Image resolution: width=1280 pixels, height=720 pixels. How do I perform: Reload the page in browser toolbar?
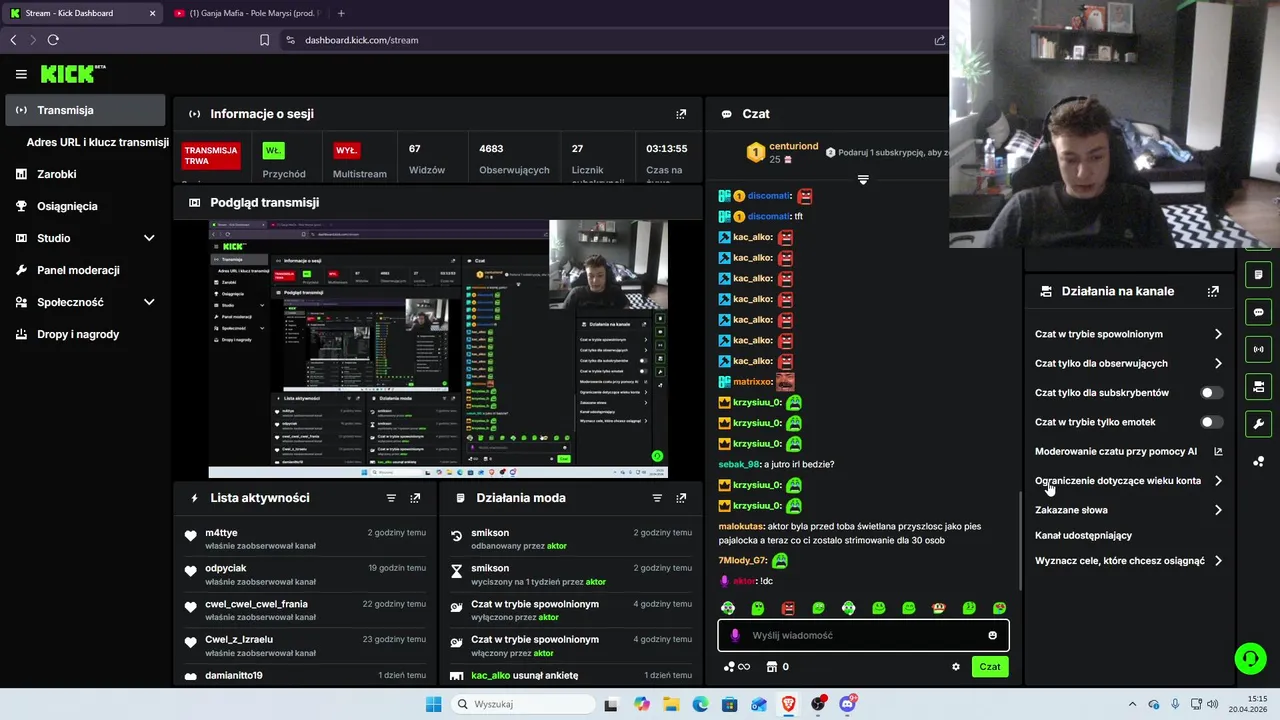[53, 40]
